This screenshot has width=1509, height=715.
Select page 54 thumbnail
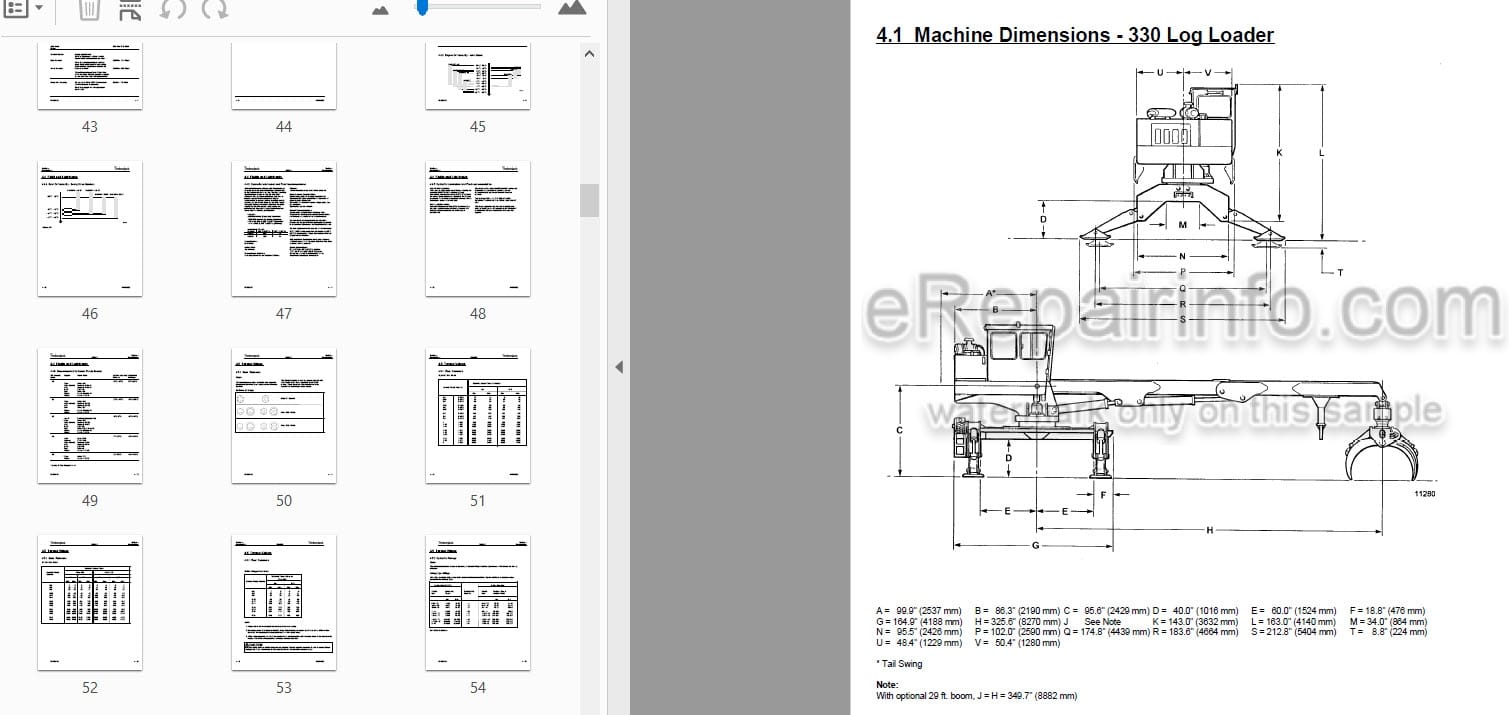point(478,602)
